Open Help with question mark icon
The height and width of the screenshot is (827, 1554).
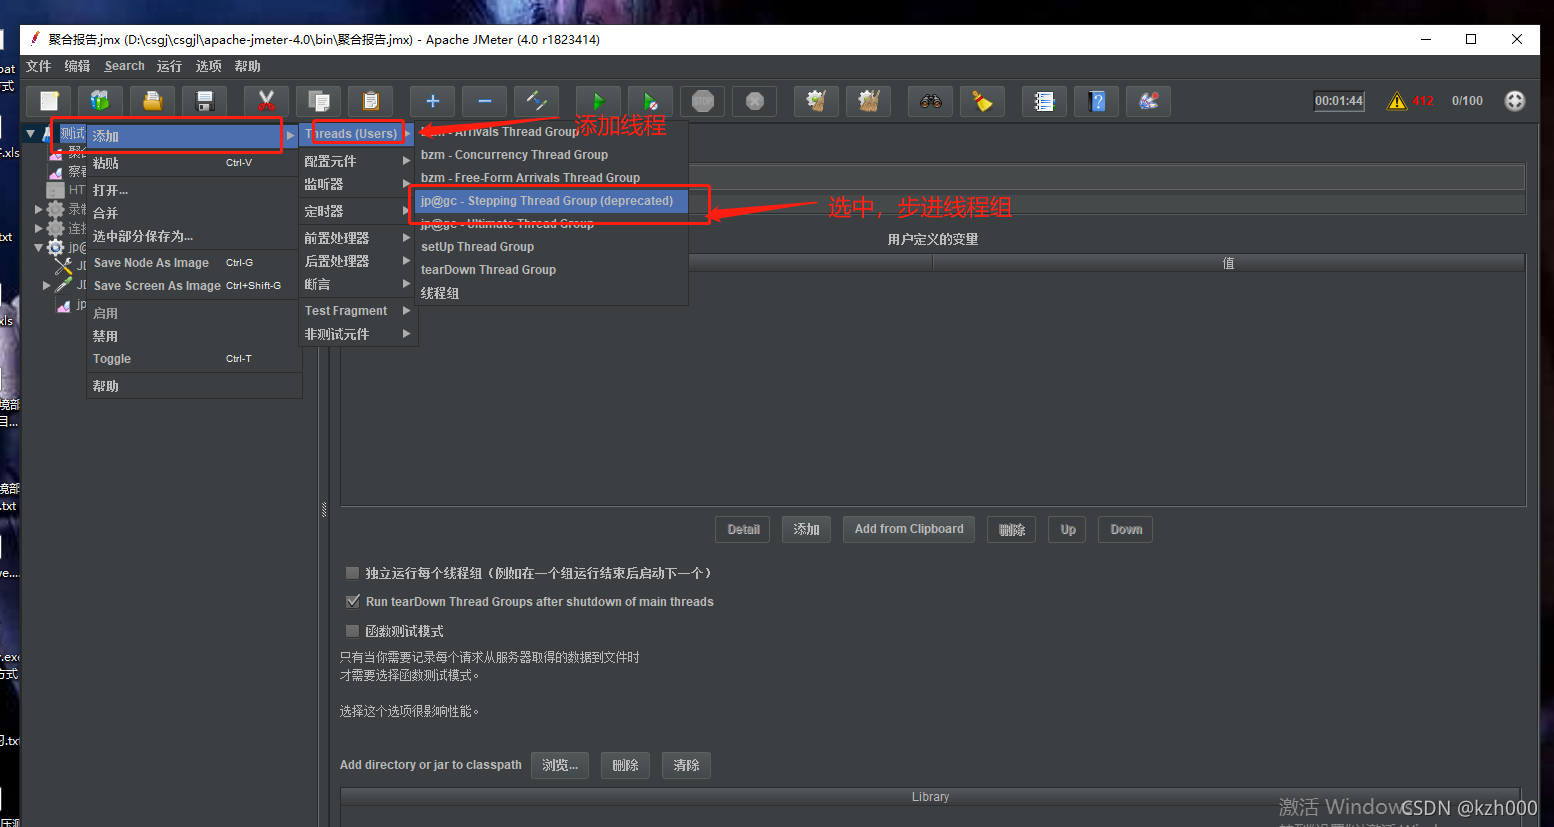(1097, 101)
